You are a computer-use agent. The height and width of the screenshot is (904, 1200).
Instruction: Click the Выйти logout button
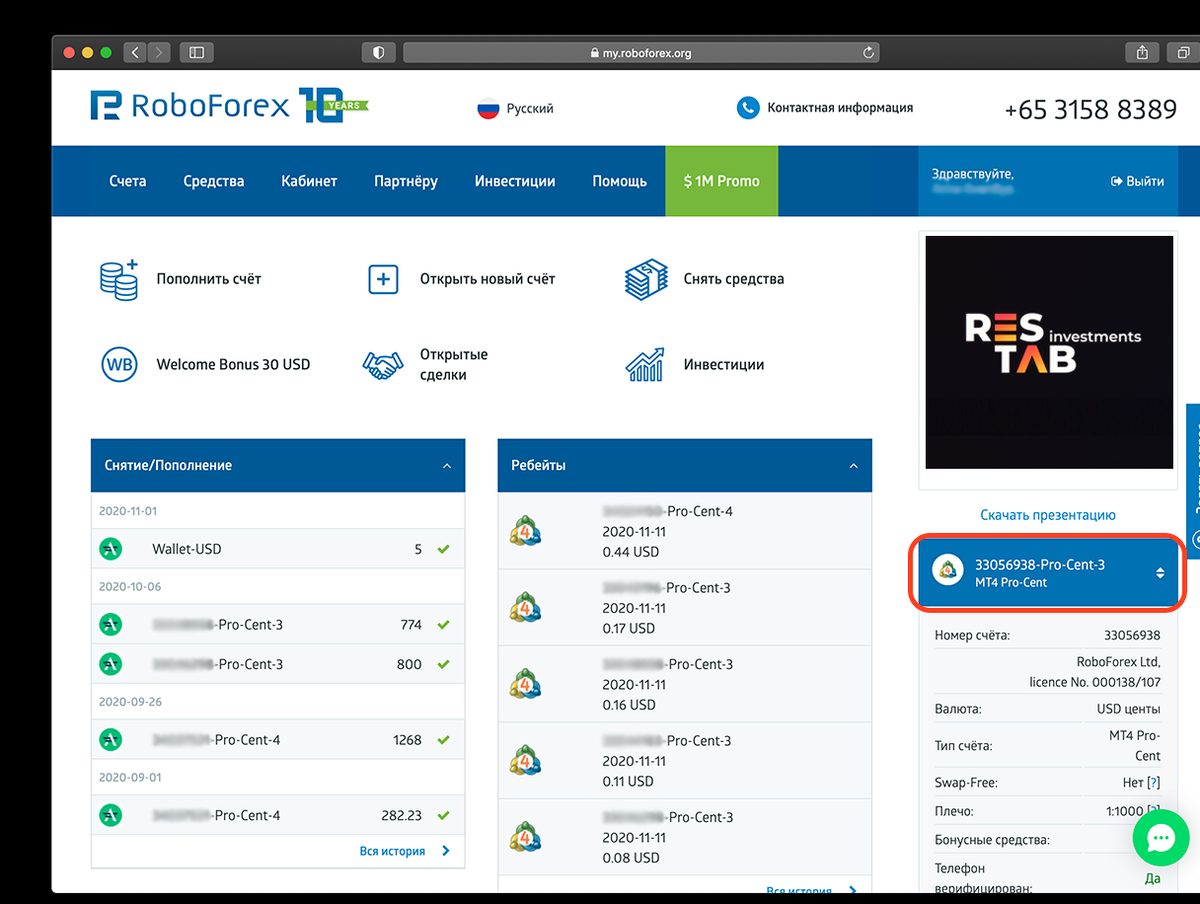1137,181
